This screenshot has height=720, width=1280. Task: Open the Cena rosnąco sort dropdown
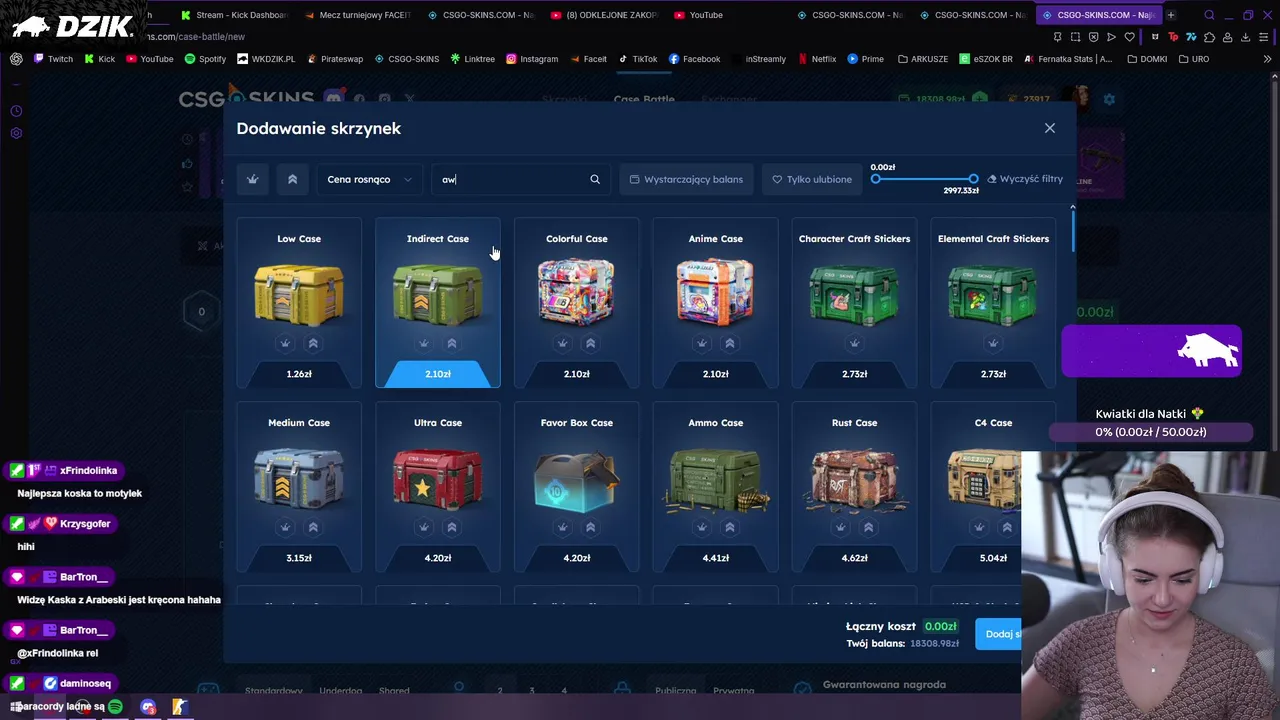370,179
